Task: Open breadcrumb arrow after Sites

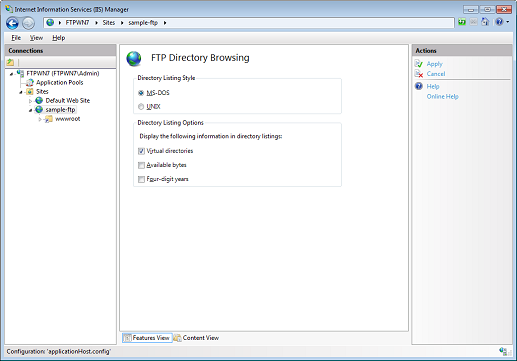Action: tap(122, 23)
